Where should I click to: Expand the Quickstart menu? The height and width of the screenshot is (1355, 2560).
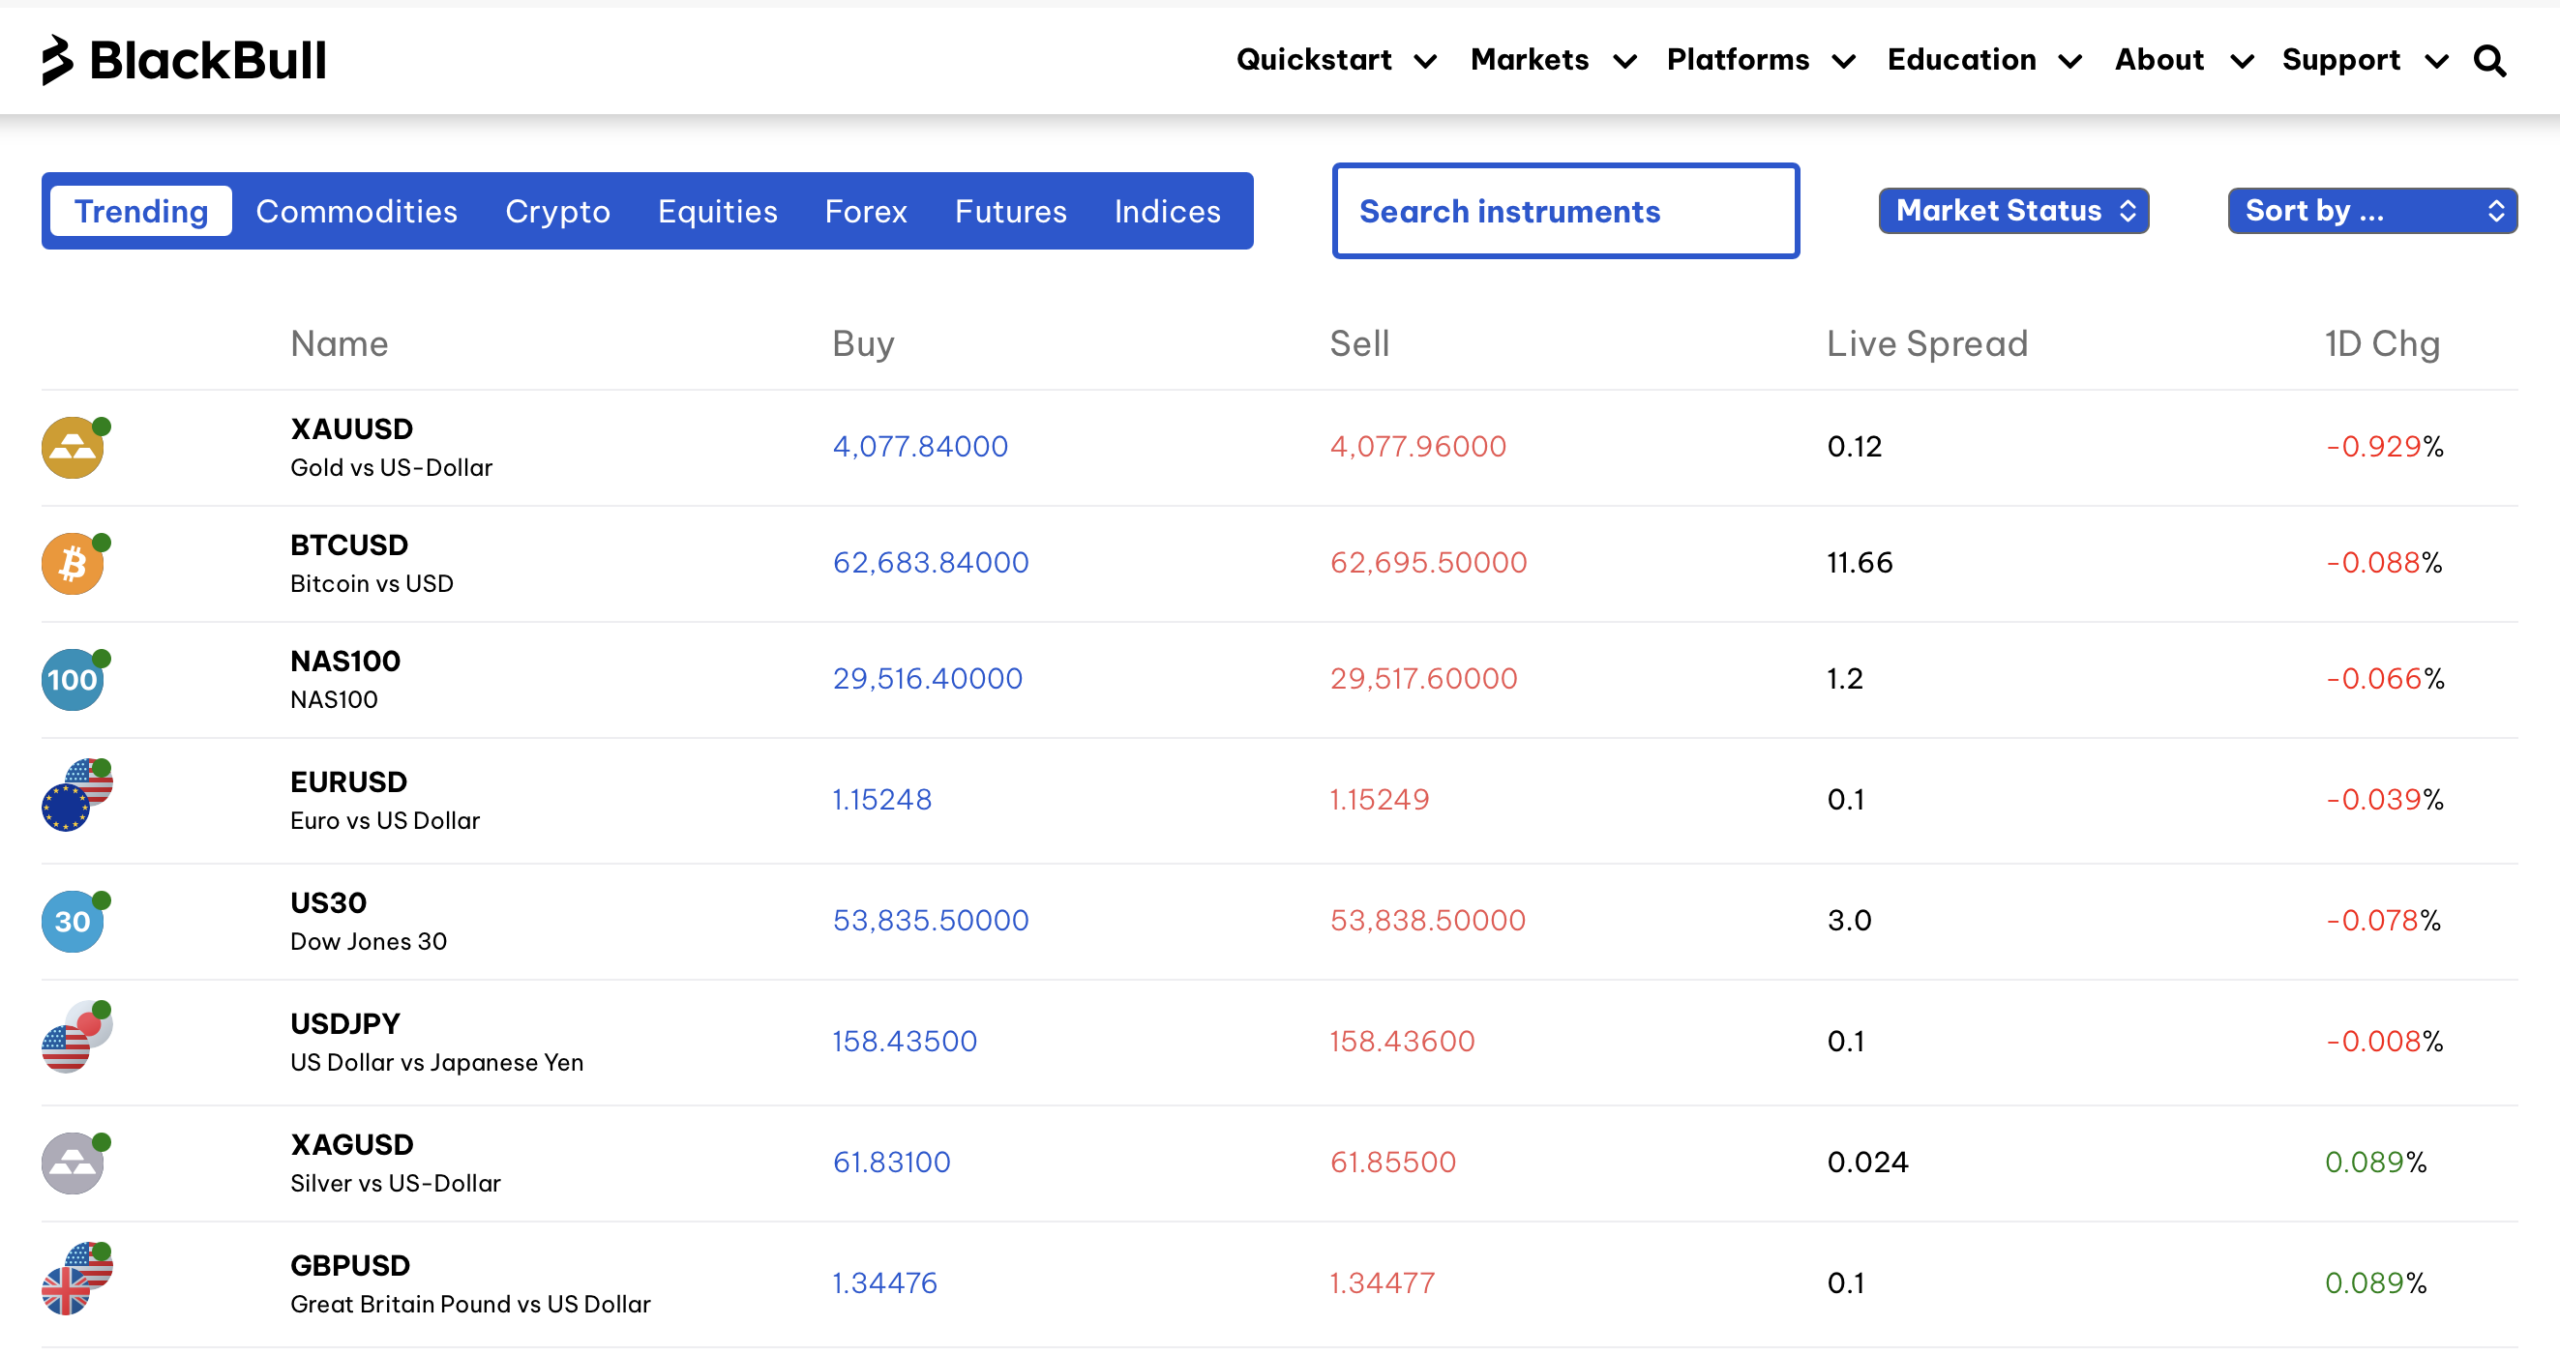[1336, 60]
